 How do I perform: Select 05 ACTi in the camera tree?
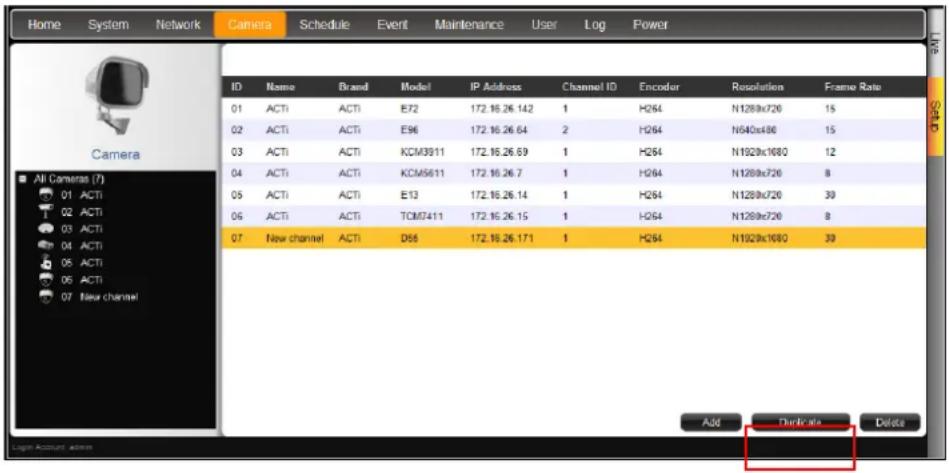coord(81,263)
